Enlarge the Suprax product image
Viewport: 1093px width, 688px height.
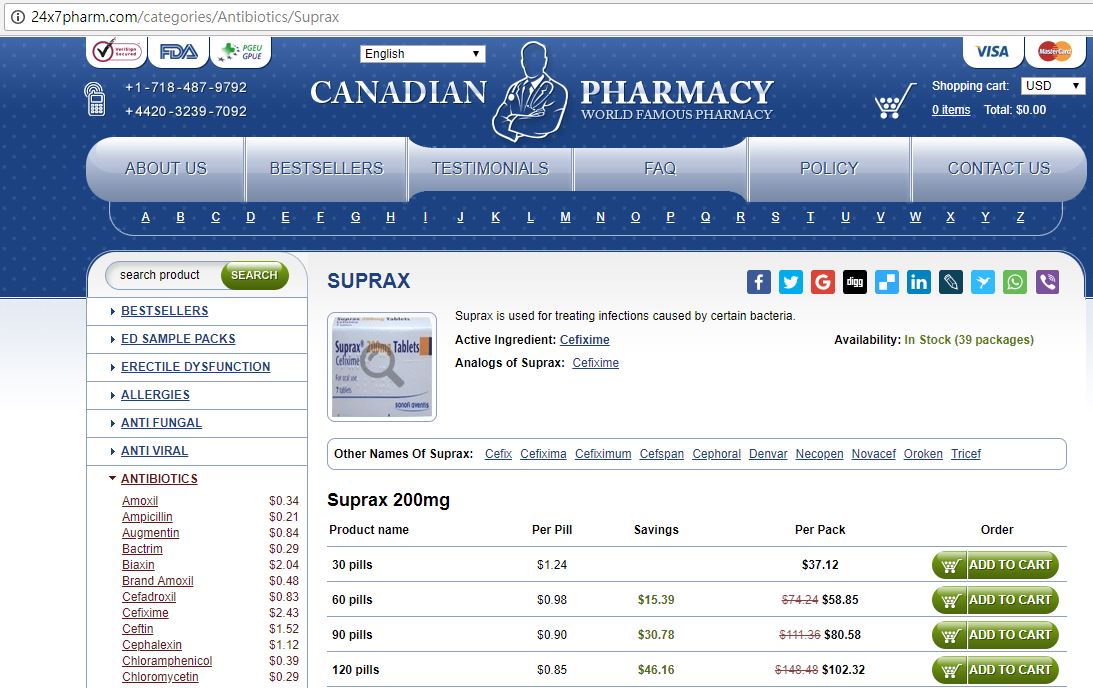pos(382,366)
